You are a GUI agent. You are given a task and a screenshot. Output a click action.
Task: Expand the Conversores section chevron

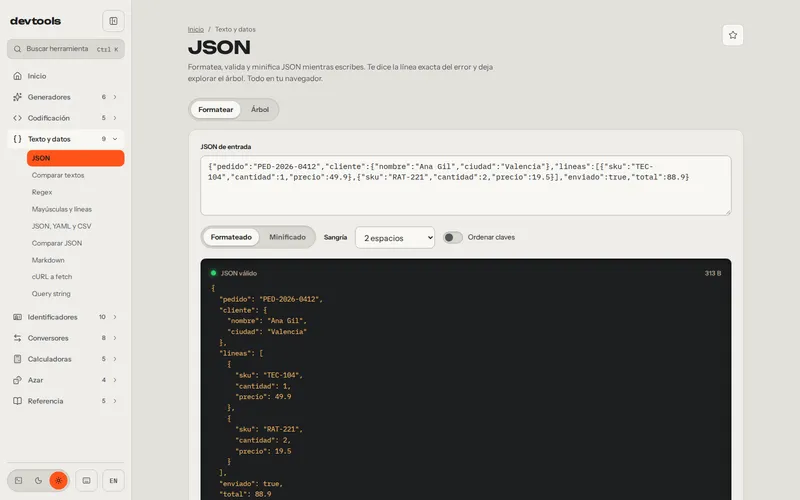click(115, 338)
